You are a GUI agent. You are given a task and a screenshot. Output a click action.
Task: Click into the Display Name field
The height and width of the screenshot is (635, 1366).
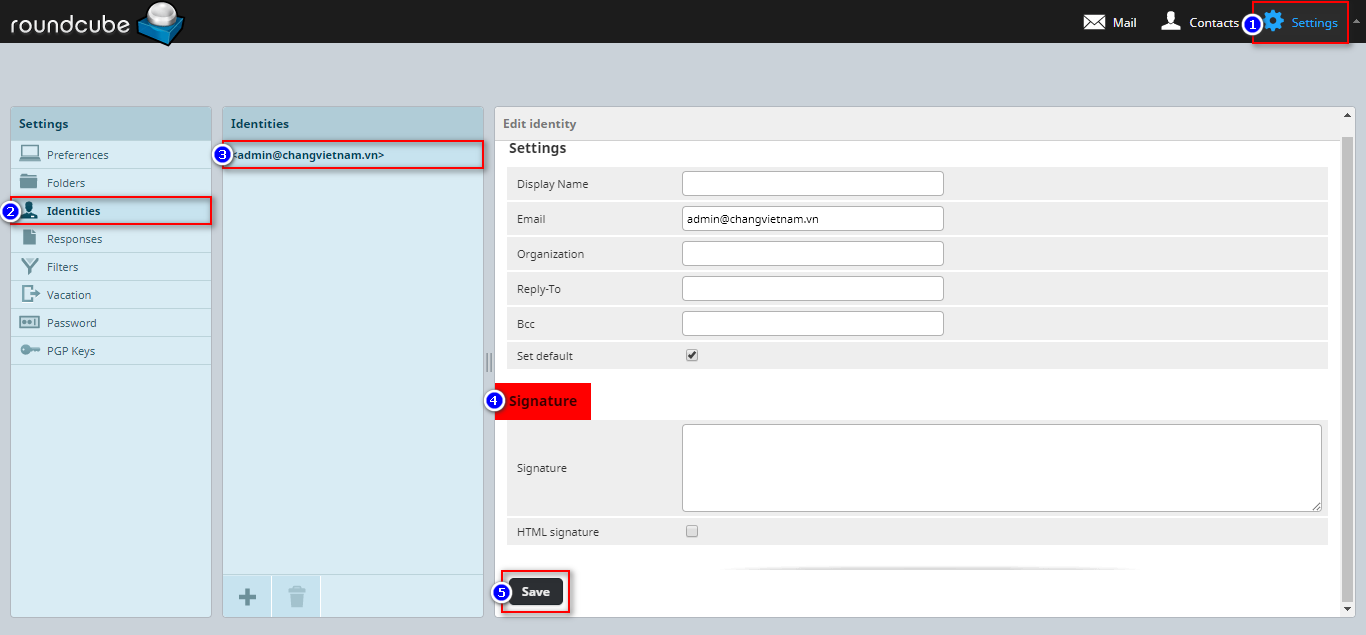coord(812,184)
